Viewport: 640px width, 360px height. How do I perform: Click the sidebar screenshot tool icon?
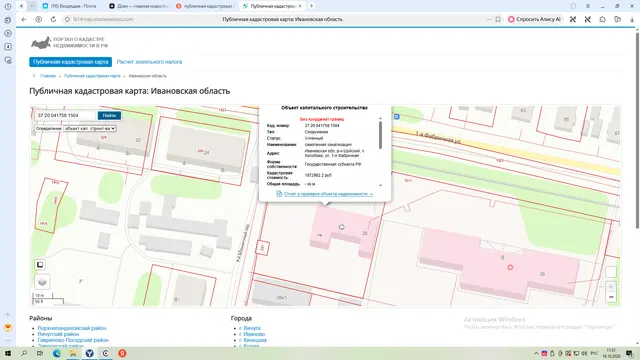(x=8, y=60)
